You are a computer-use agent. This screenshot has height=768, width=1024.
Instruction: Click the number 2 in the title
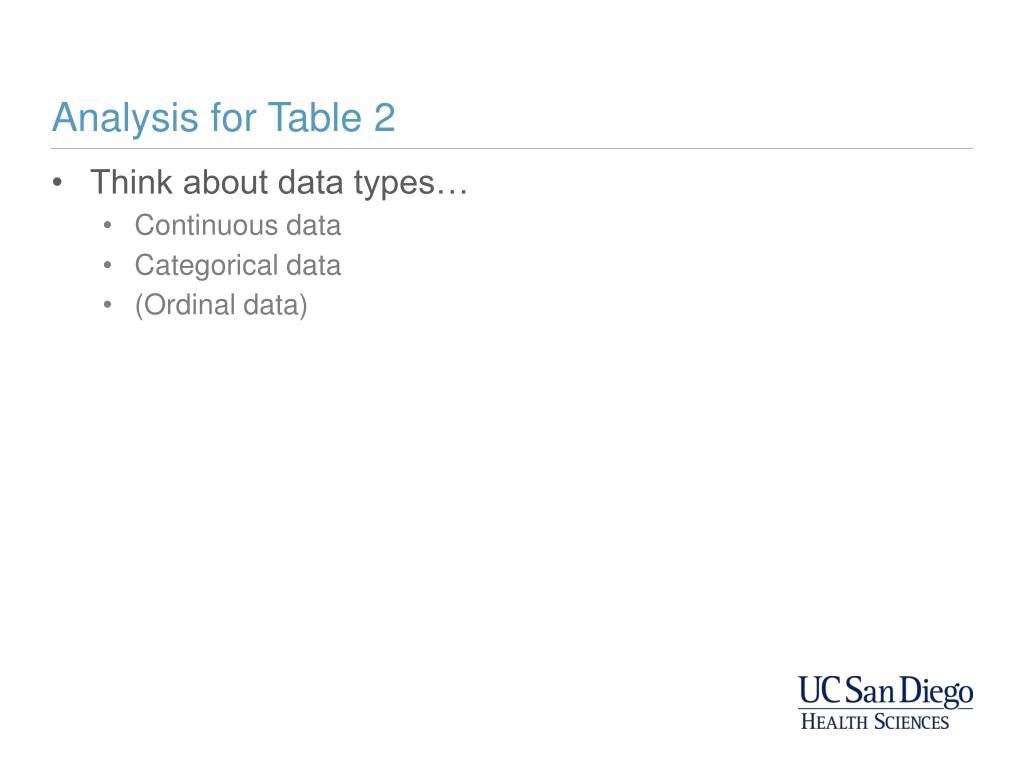coord(385,118)
